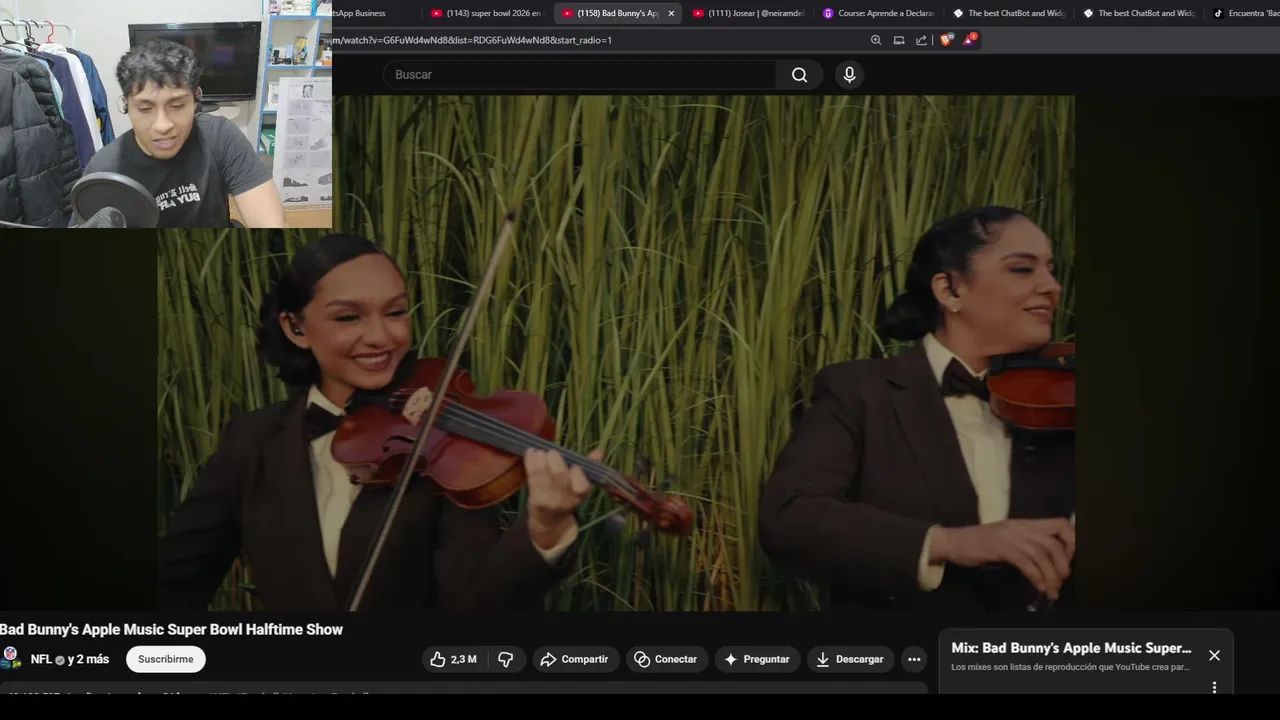The height and width of the screenshot is (720, 1280).
Task: Switch to first The best ChatBot tab
Action: click(1008, 13)
